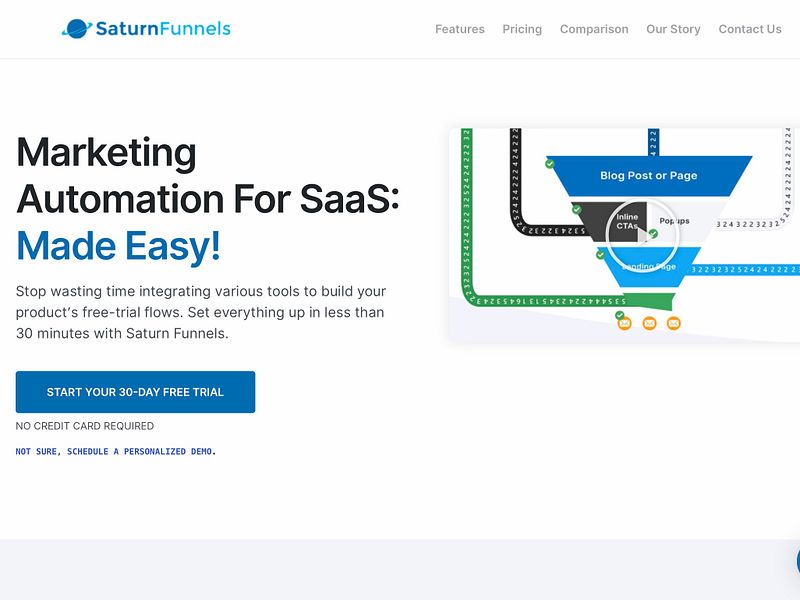Image resolution: width=800 pixels, height=600 pixels.
Task: Click the middle orange email envelope icon
Action: pos(649,323)
